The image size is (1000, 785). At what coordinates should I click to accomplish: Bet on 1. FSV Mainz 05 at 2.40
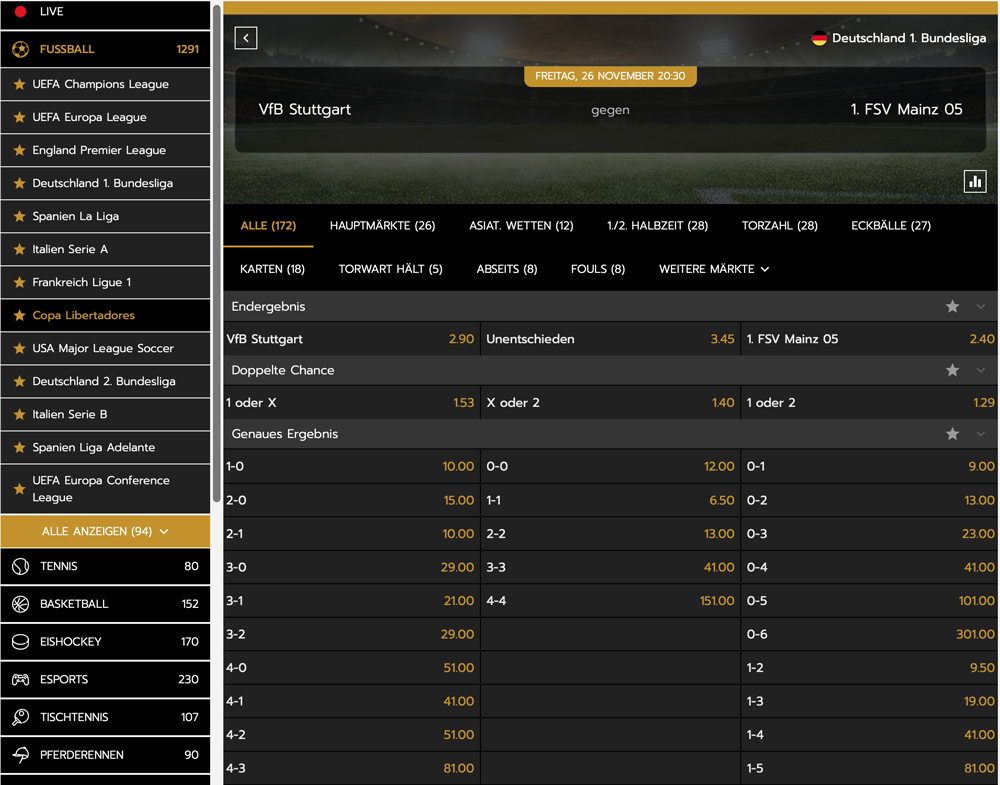coord(870,339)
